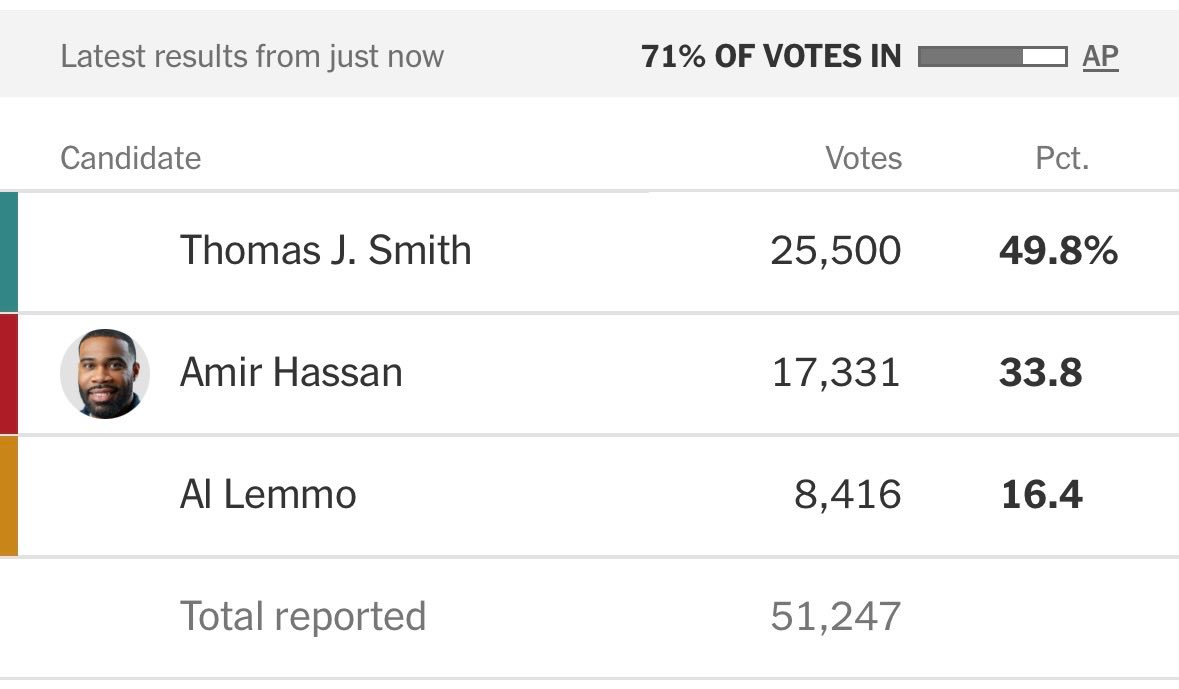1179x689 pixels.
Task: Click the Pct. column header
Action: 1062,159
